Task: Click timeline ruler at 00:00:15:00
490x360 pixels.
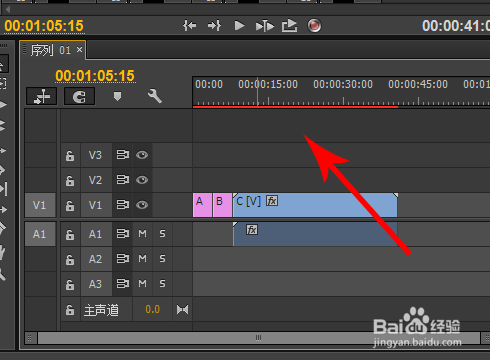Action: click(268, 84)
